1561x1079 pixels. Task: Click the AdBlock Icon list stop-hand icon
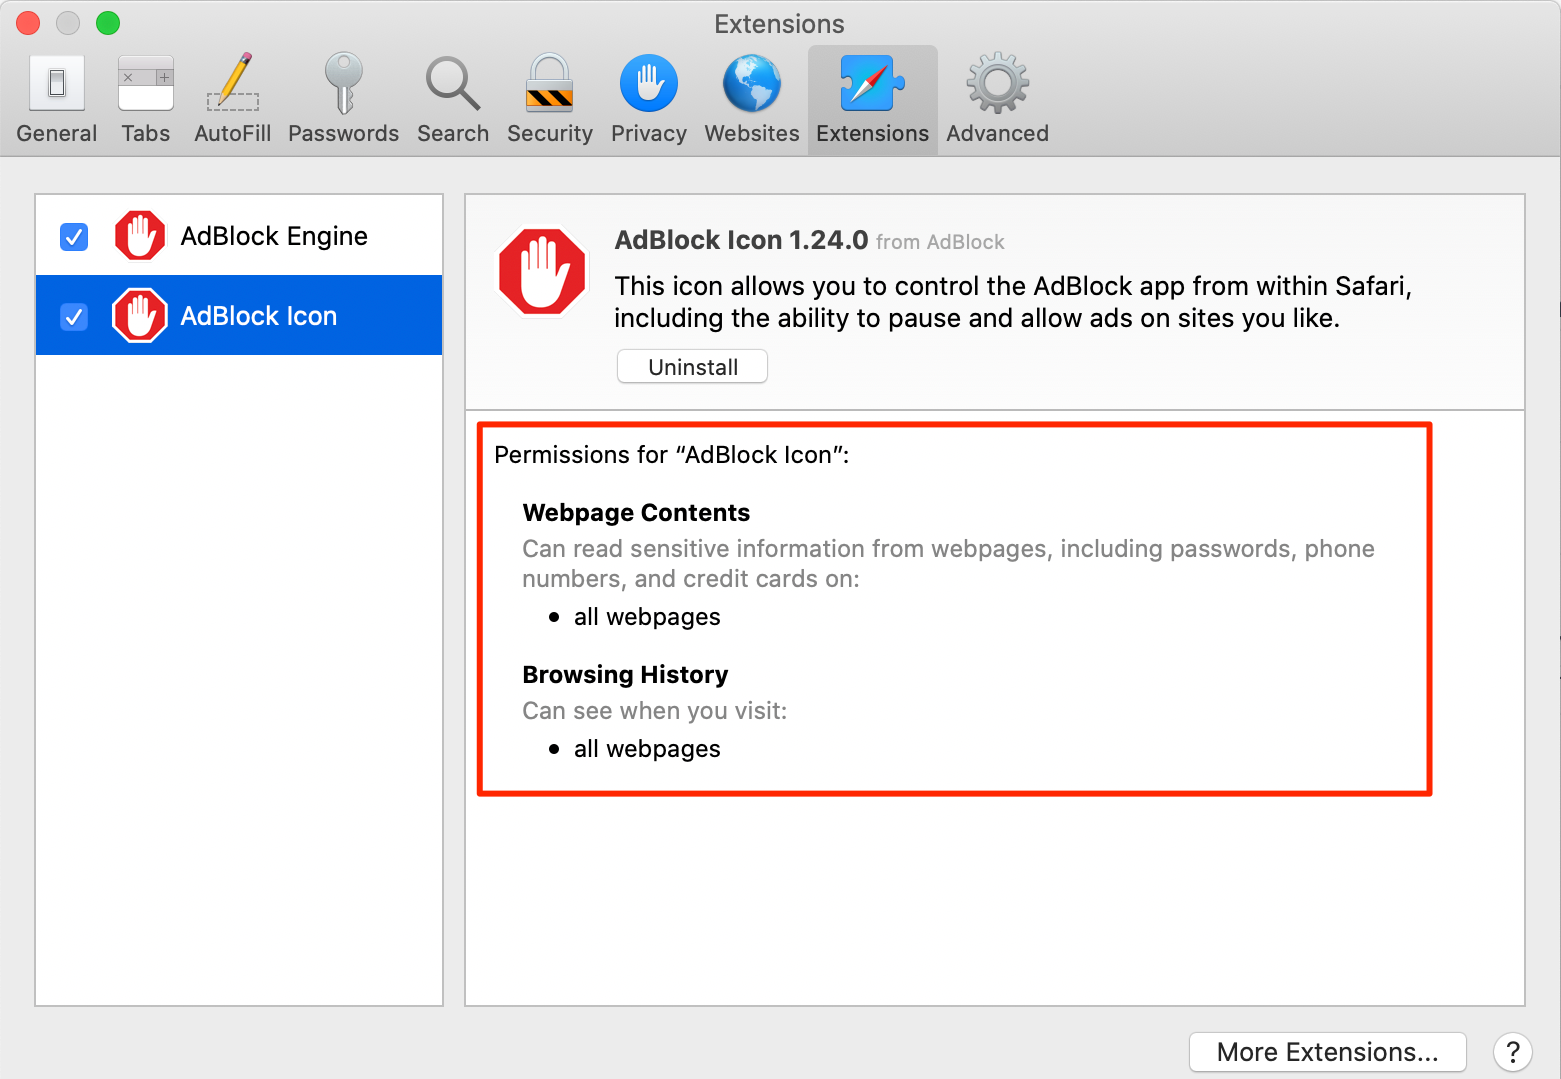click(140, 316)
